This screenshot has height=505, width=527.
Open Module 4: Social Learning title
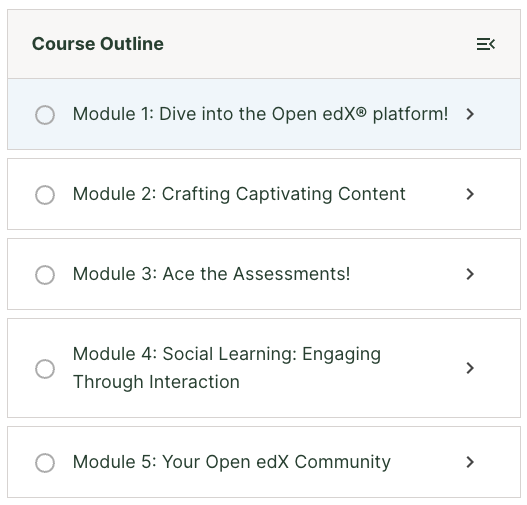(x=227, y=368)
